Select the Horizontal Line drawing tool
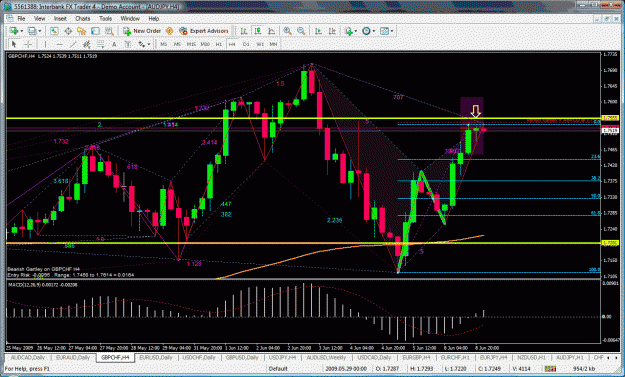Viewport: 625px width, 377px height. 59,44
